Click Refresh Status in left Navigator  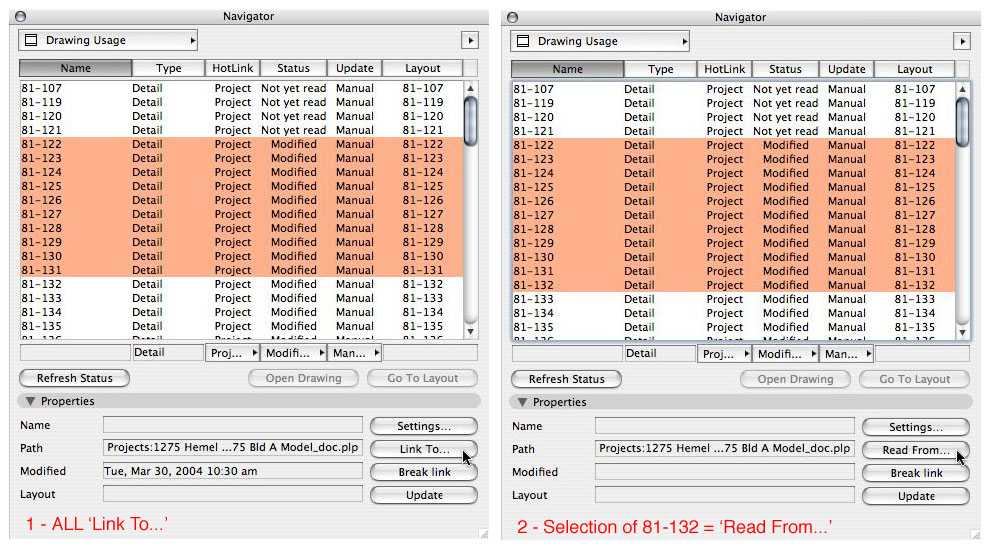pyautogui.click(x=75, y=378)
